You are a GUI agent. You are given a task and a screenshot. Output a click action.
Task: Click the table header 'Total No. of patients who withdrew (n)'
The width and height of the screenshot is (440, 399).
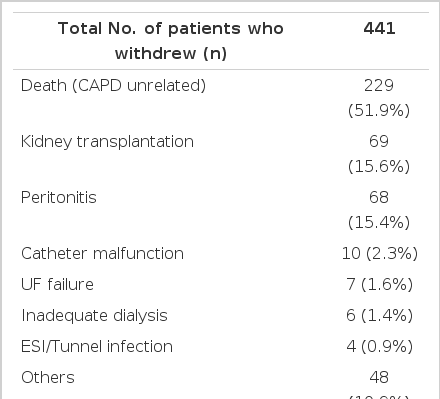click(171, 41)
